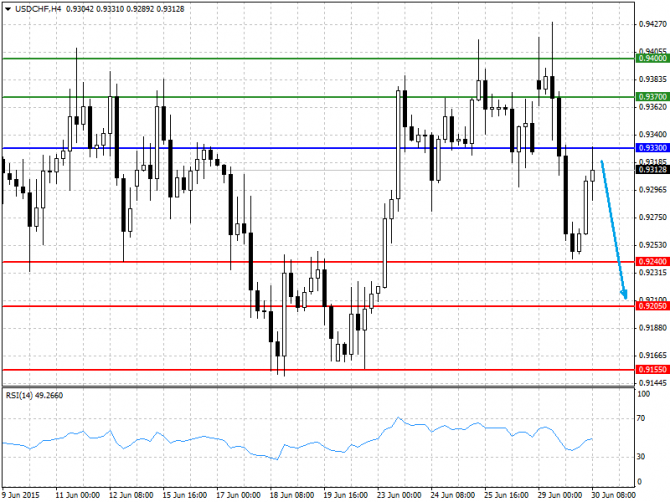The width and height of the screenshot is (670, 502).
Task: Click the 0.93835 price scale value
Action: click(x=652, y=79)
